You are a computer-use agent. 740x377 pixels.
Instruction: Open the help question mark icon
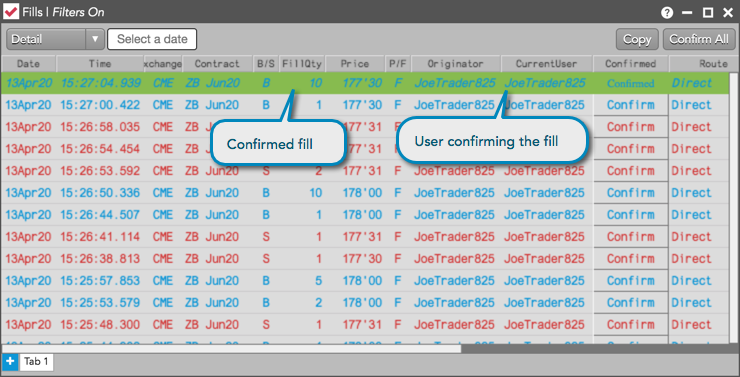pos(667,13)
